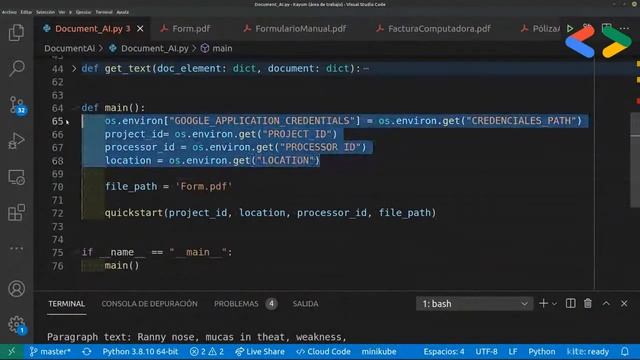Close the terminal panel
The image size is (640, 360).
[x=624, y=303]
